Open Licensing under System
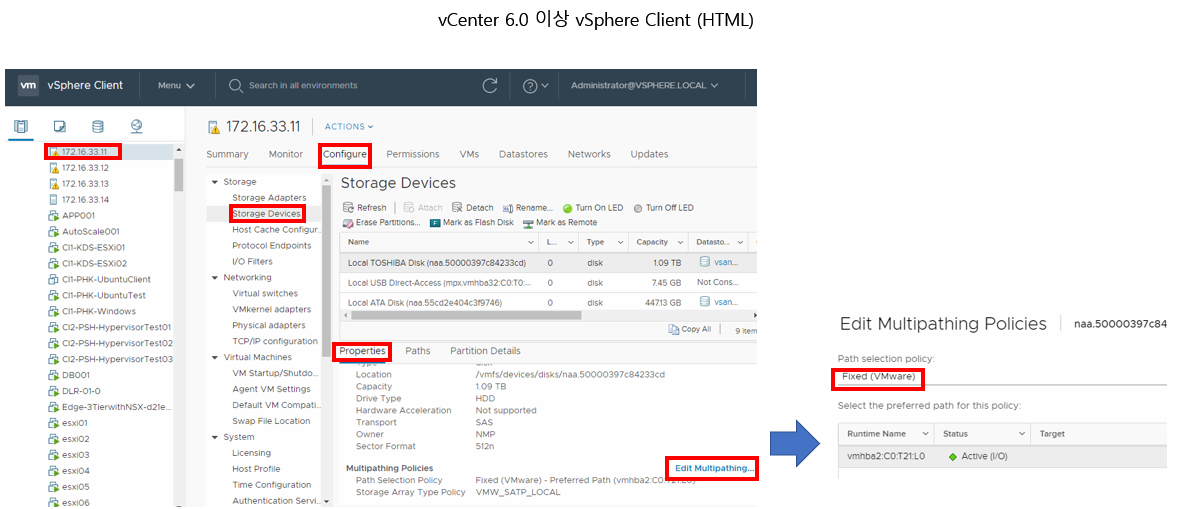The image size is (1186, 509). [x=251, y=453]
